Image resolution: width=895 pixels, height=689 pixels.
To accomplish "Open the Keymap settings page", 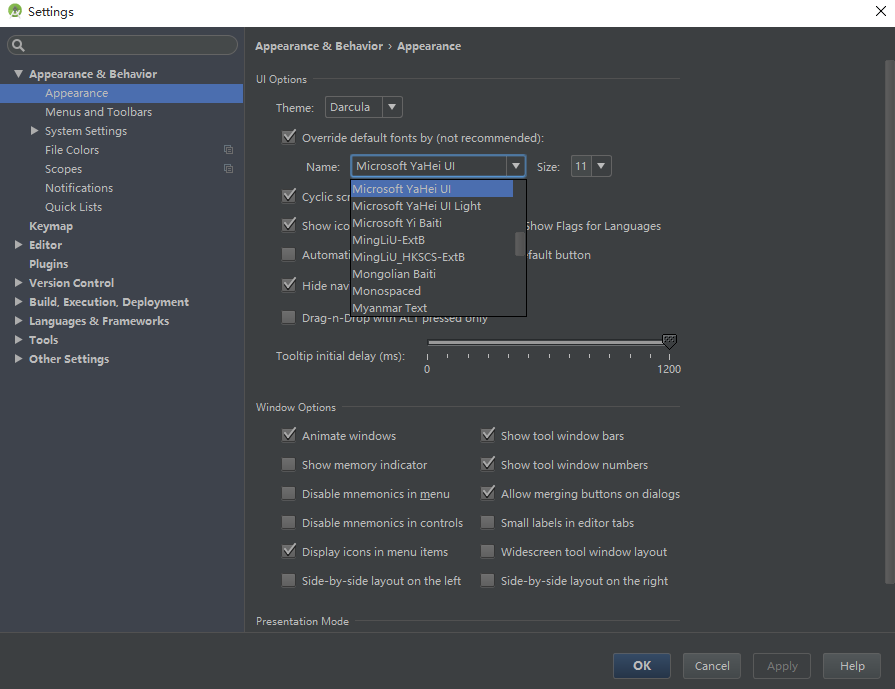I will pos(51,226).
